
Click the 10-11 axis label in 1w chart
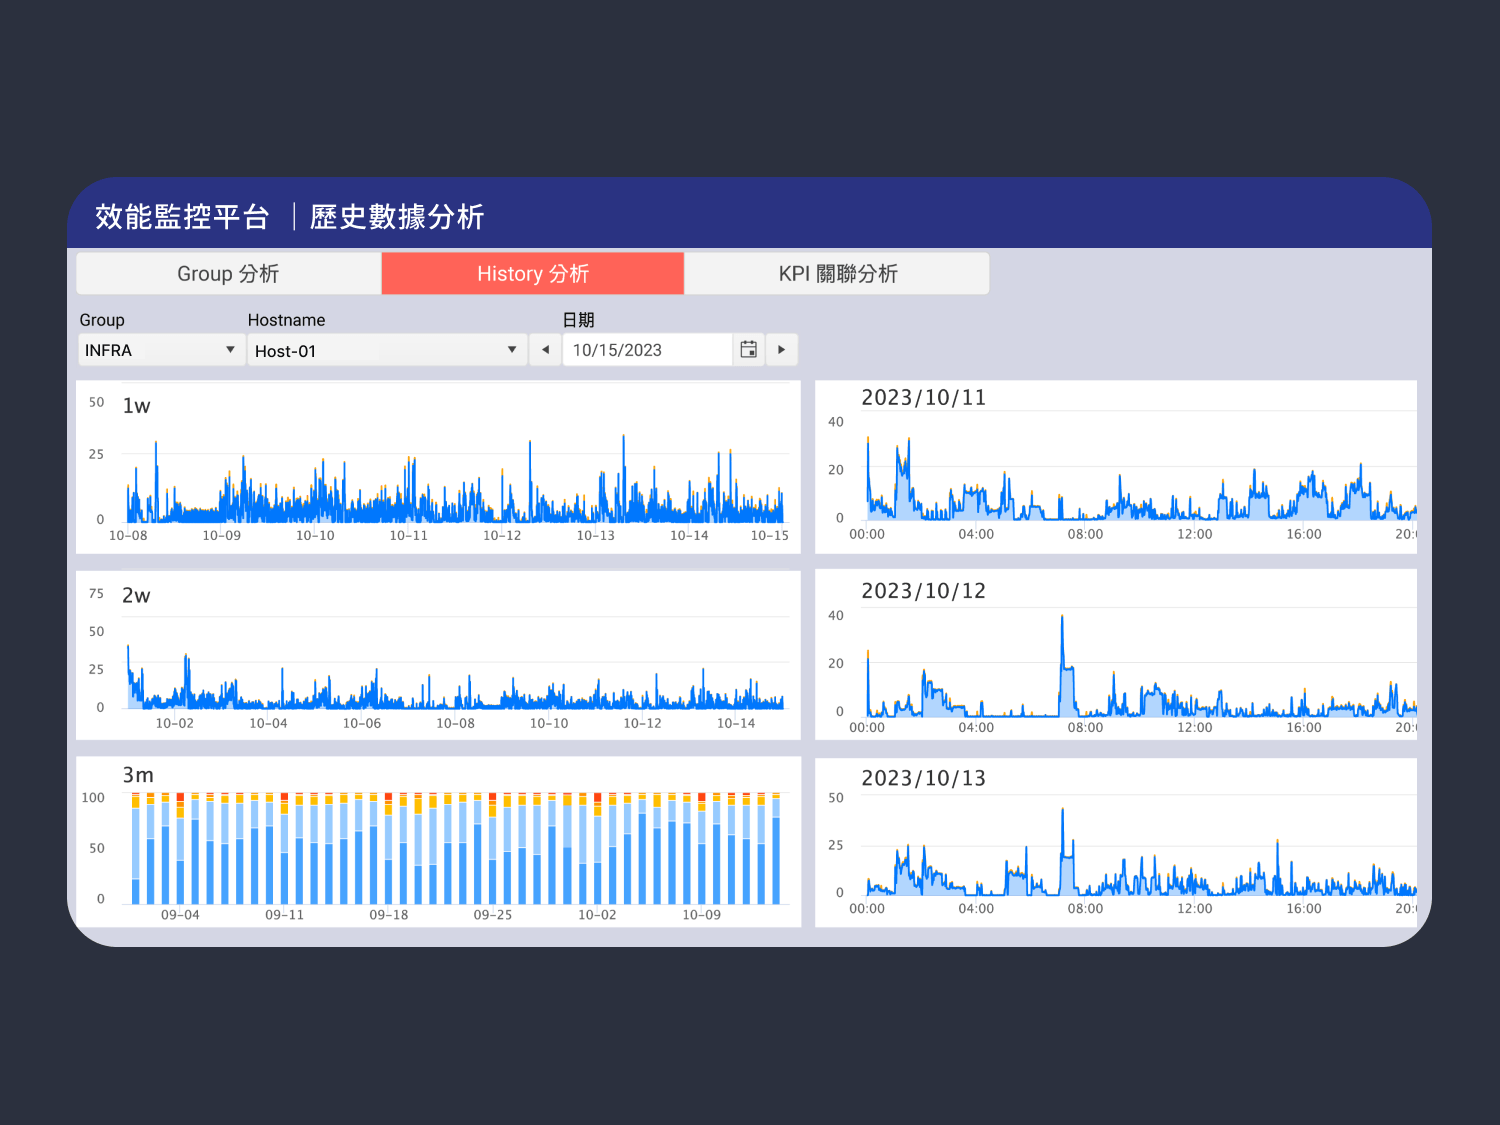tap(408, 536)
